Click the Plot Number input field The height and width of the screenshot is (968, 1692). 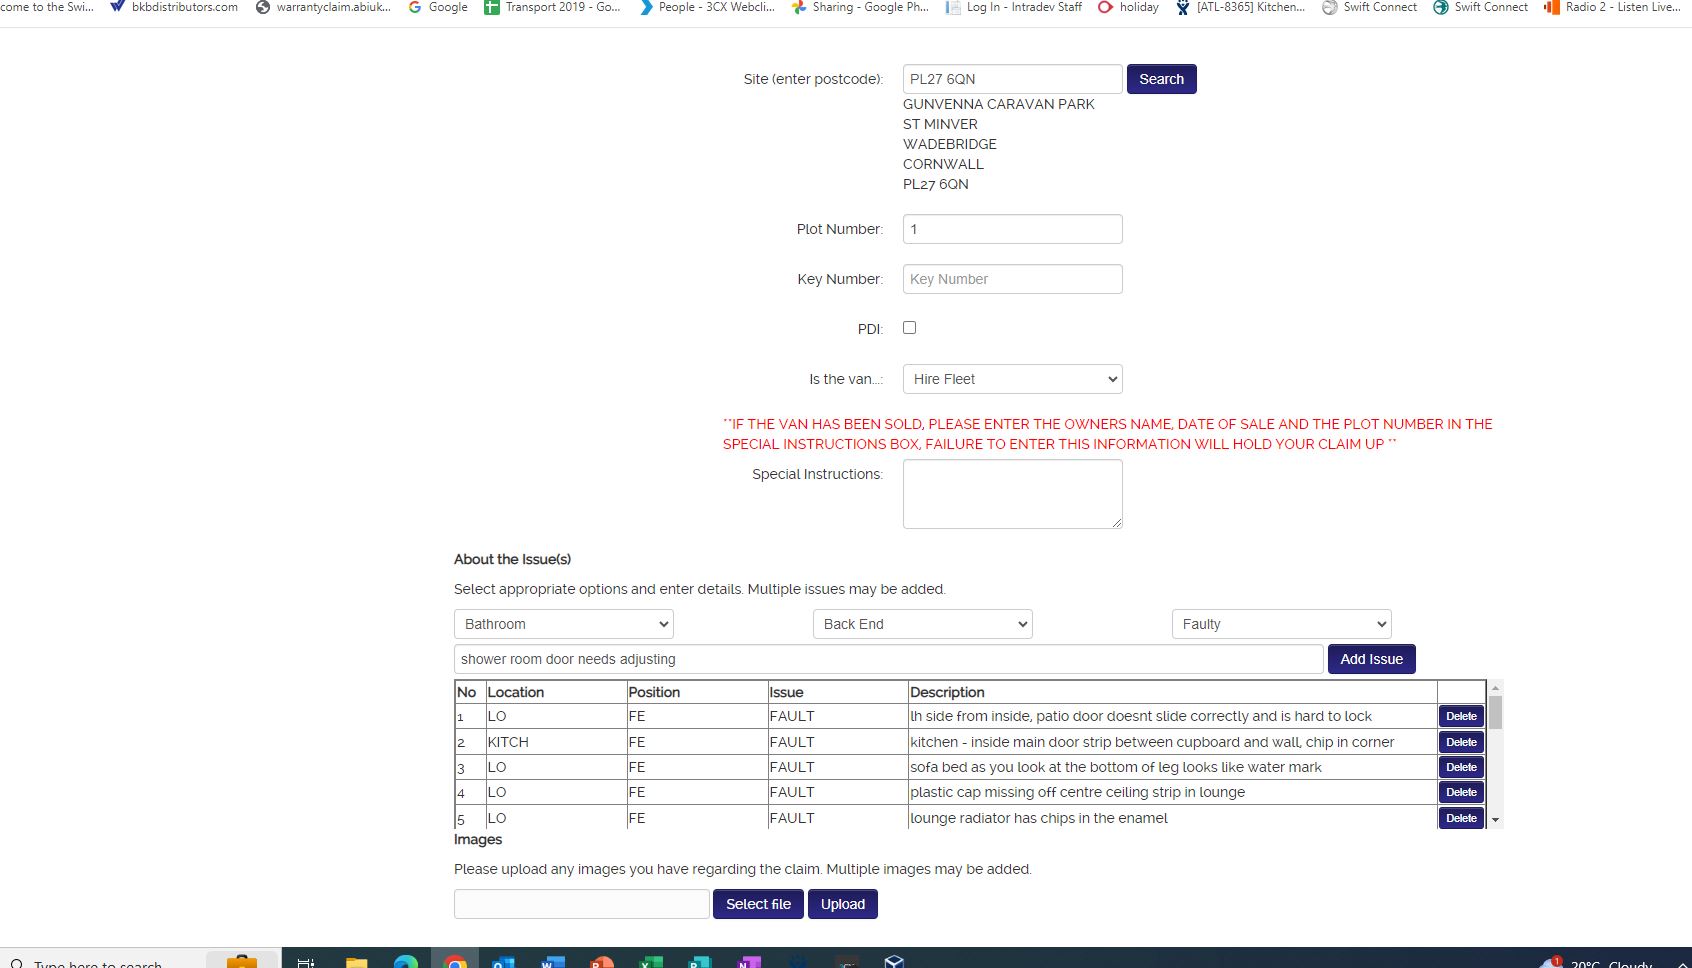1012,229
